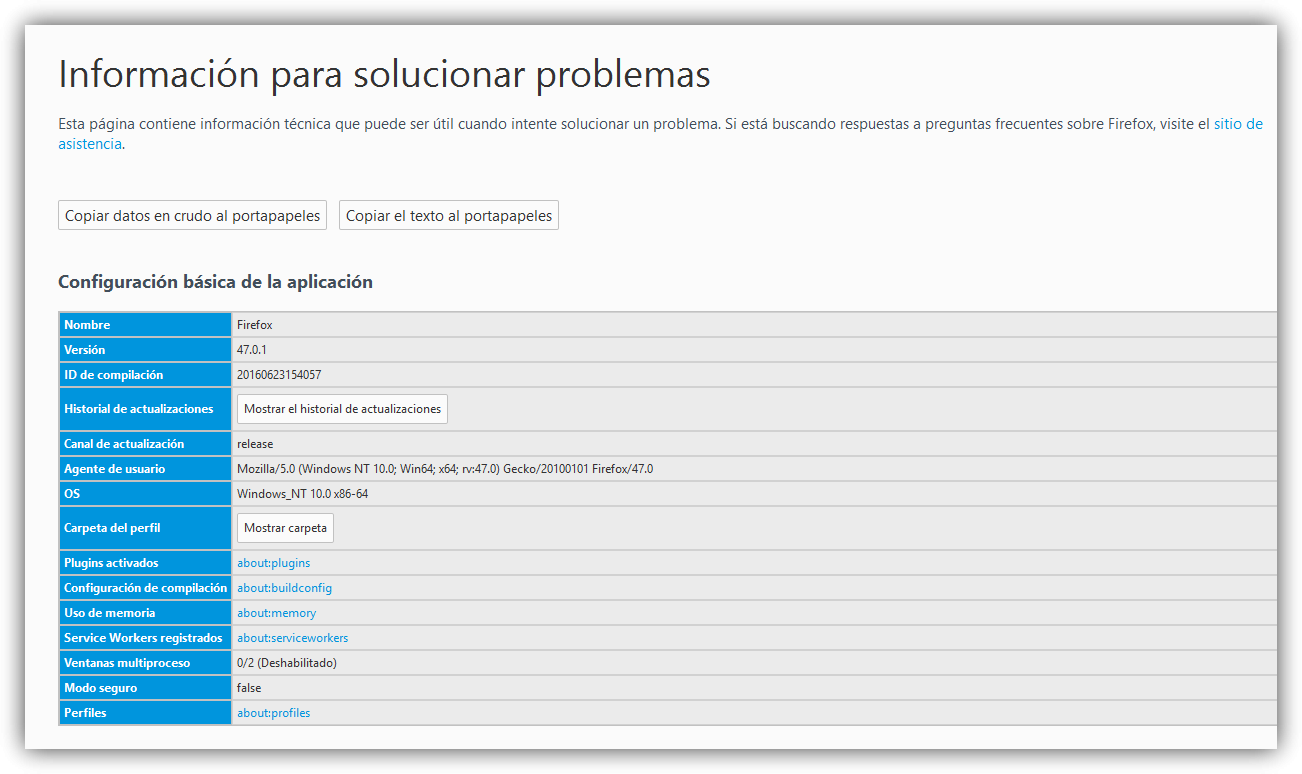Screen dimensions: 1302x774
Task: Select the "release" update channel value
Action: (x=255, y=444)
